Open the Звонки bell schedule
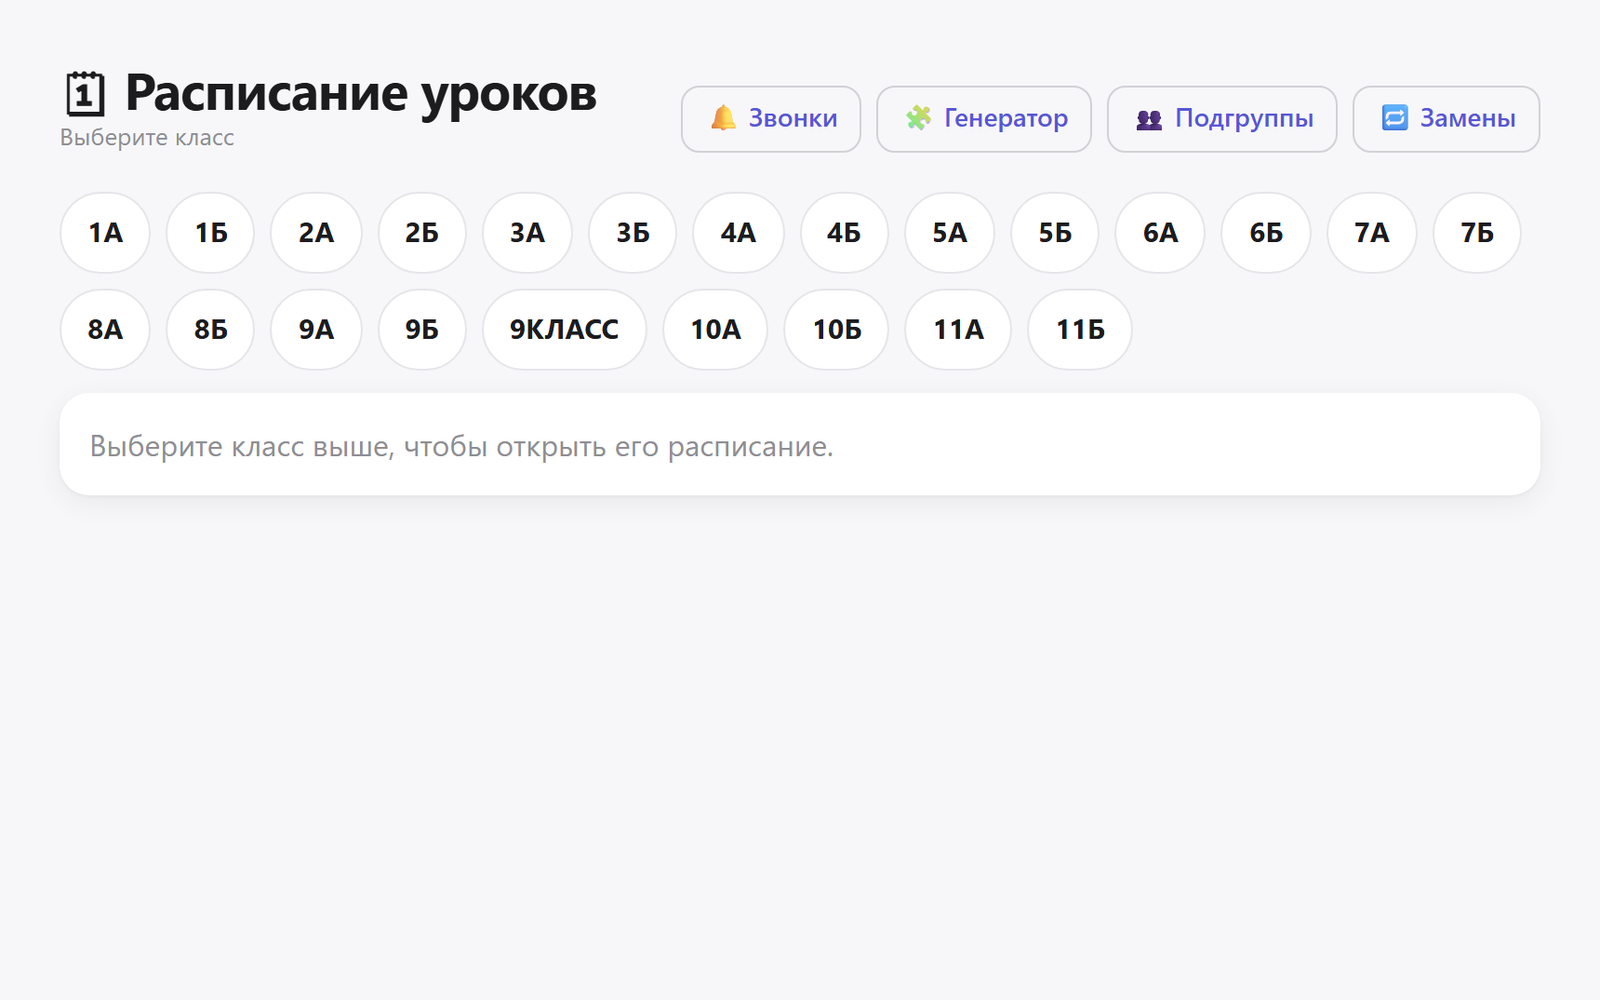 (771, 119)
